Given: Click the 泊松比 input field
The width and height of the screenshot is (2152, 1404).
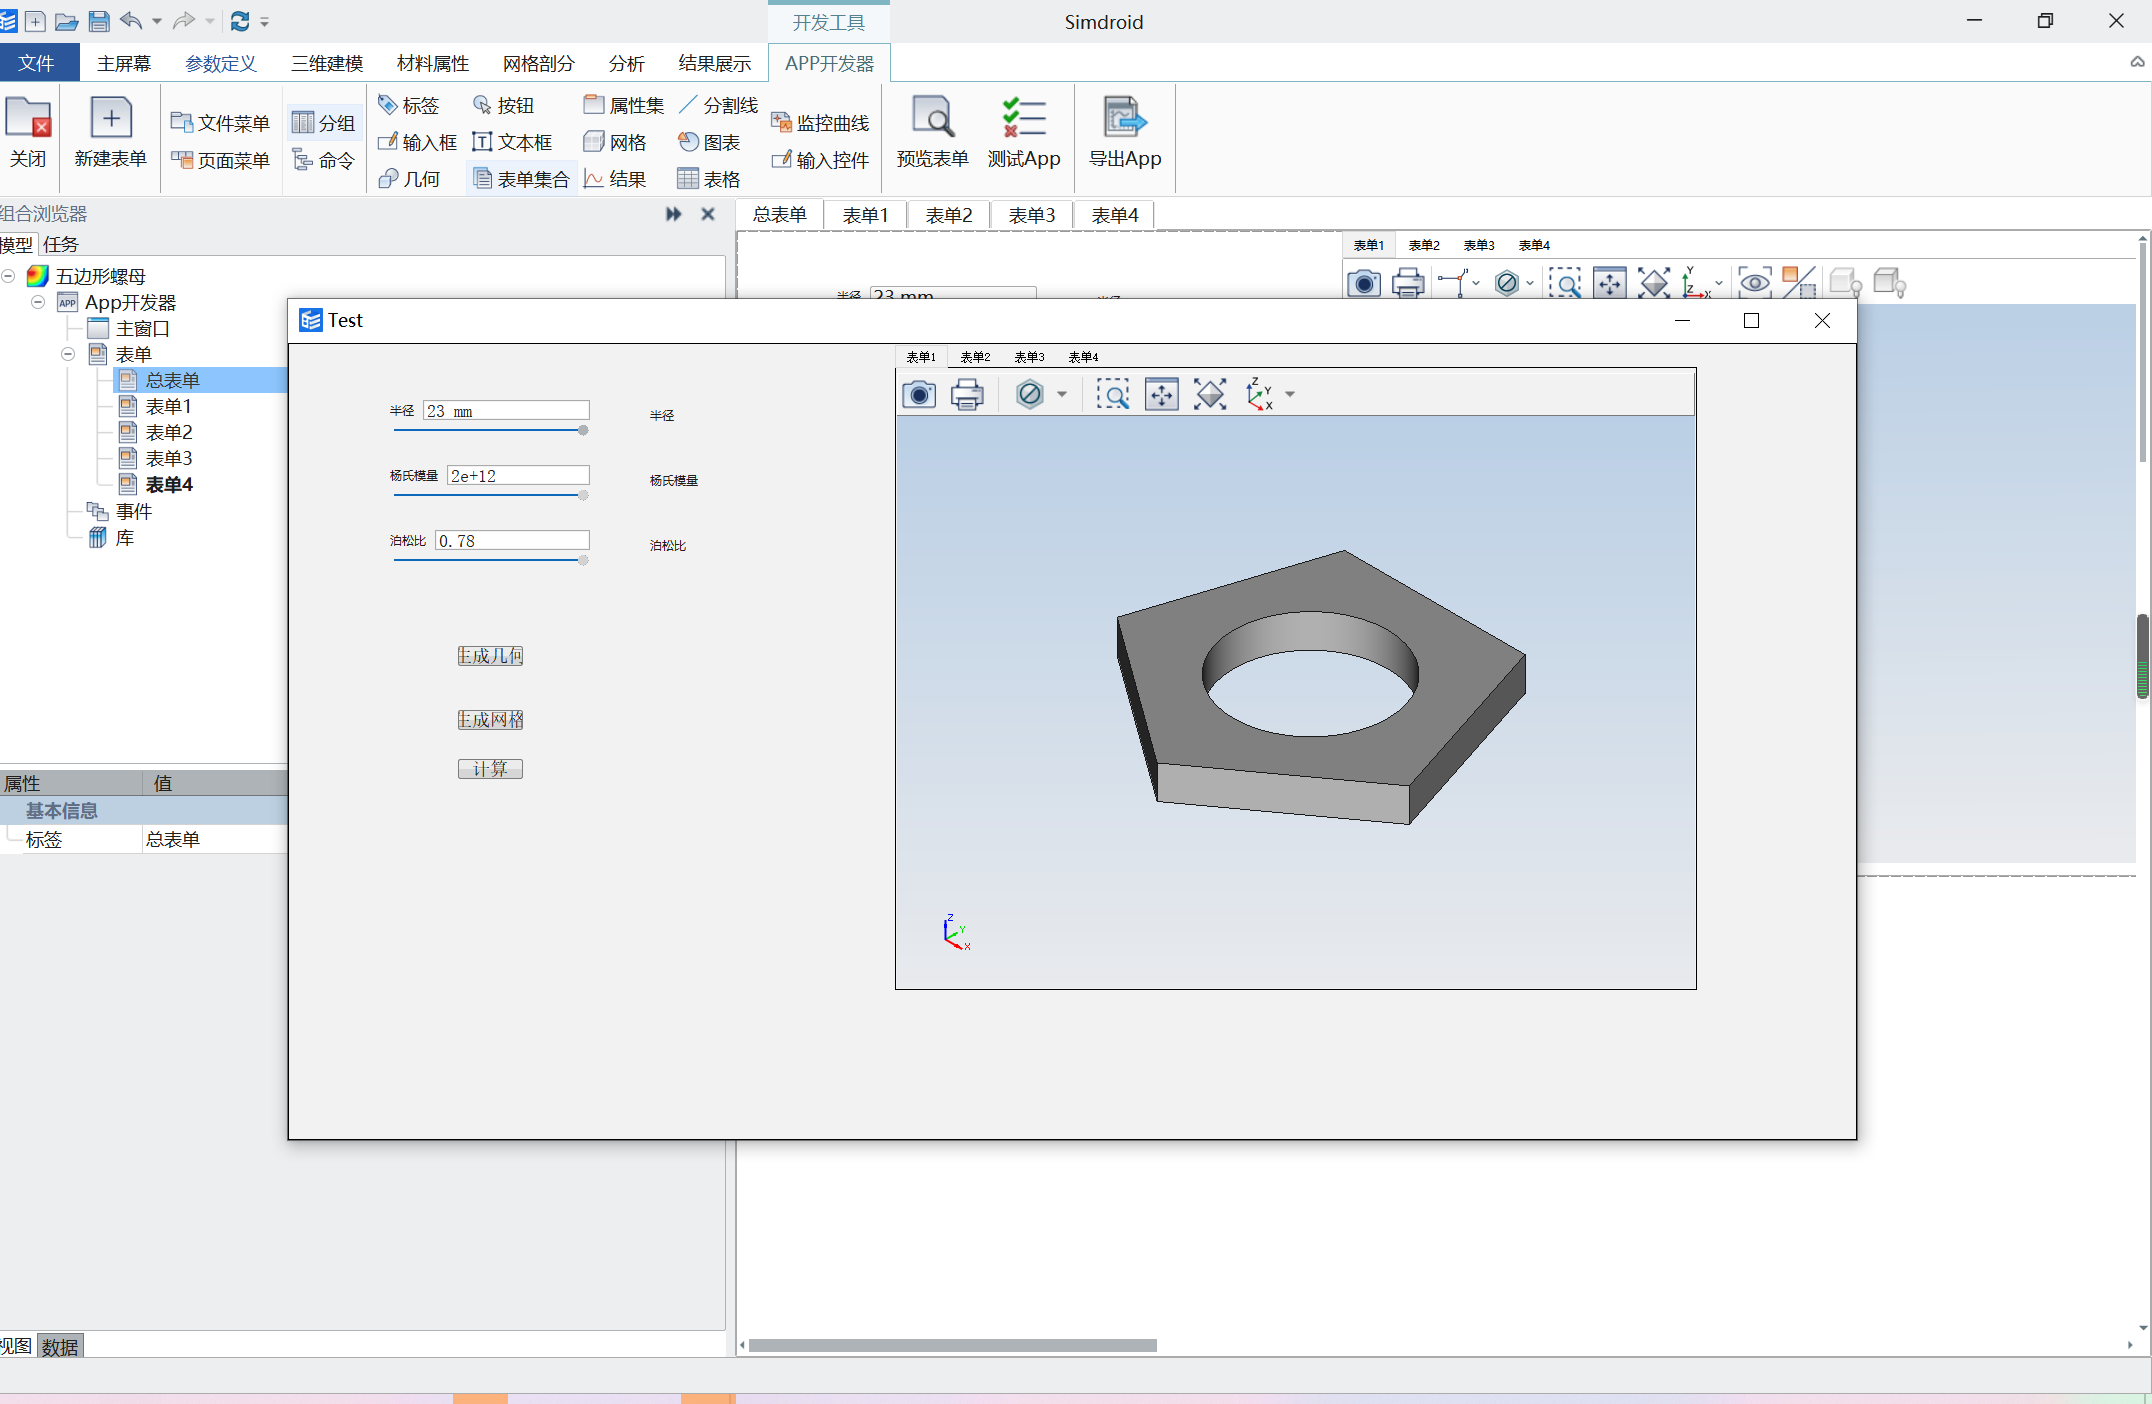Looking at the screenshot, I should coord(512,541).
